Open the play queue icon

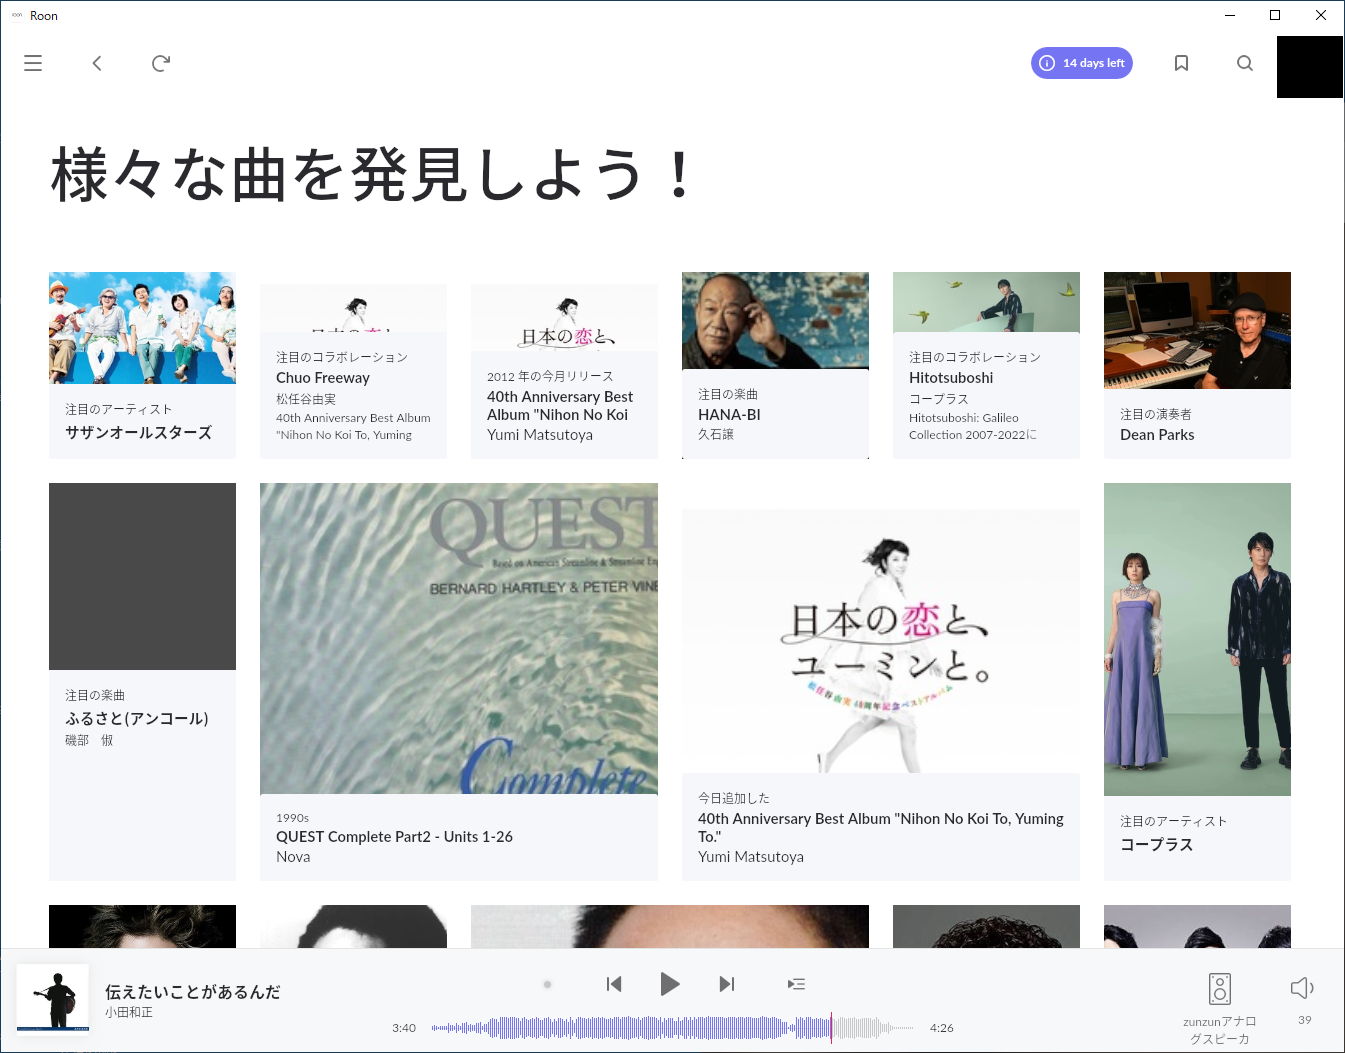[796, 984]
